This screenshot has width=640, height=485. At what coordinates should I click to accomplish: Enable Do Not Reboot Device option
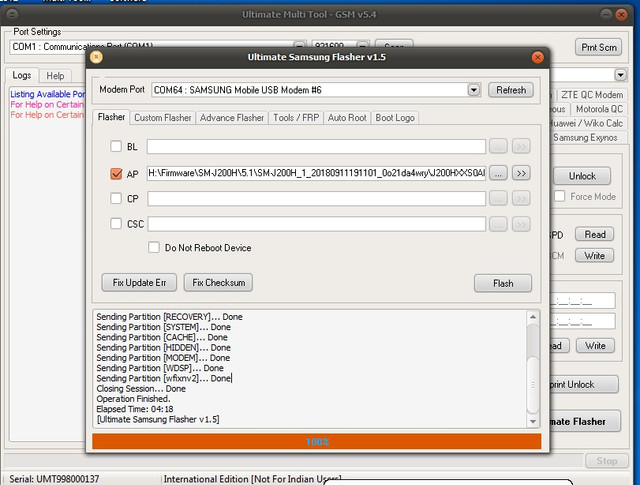click(x=154, y=247)
